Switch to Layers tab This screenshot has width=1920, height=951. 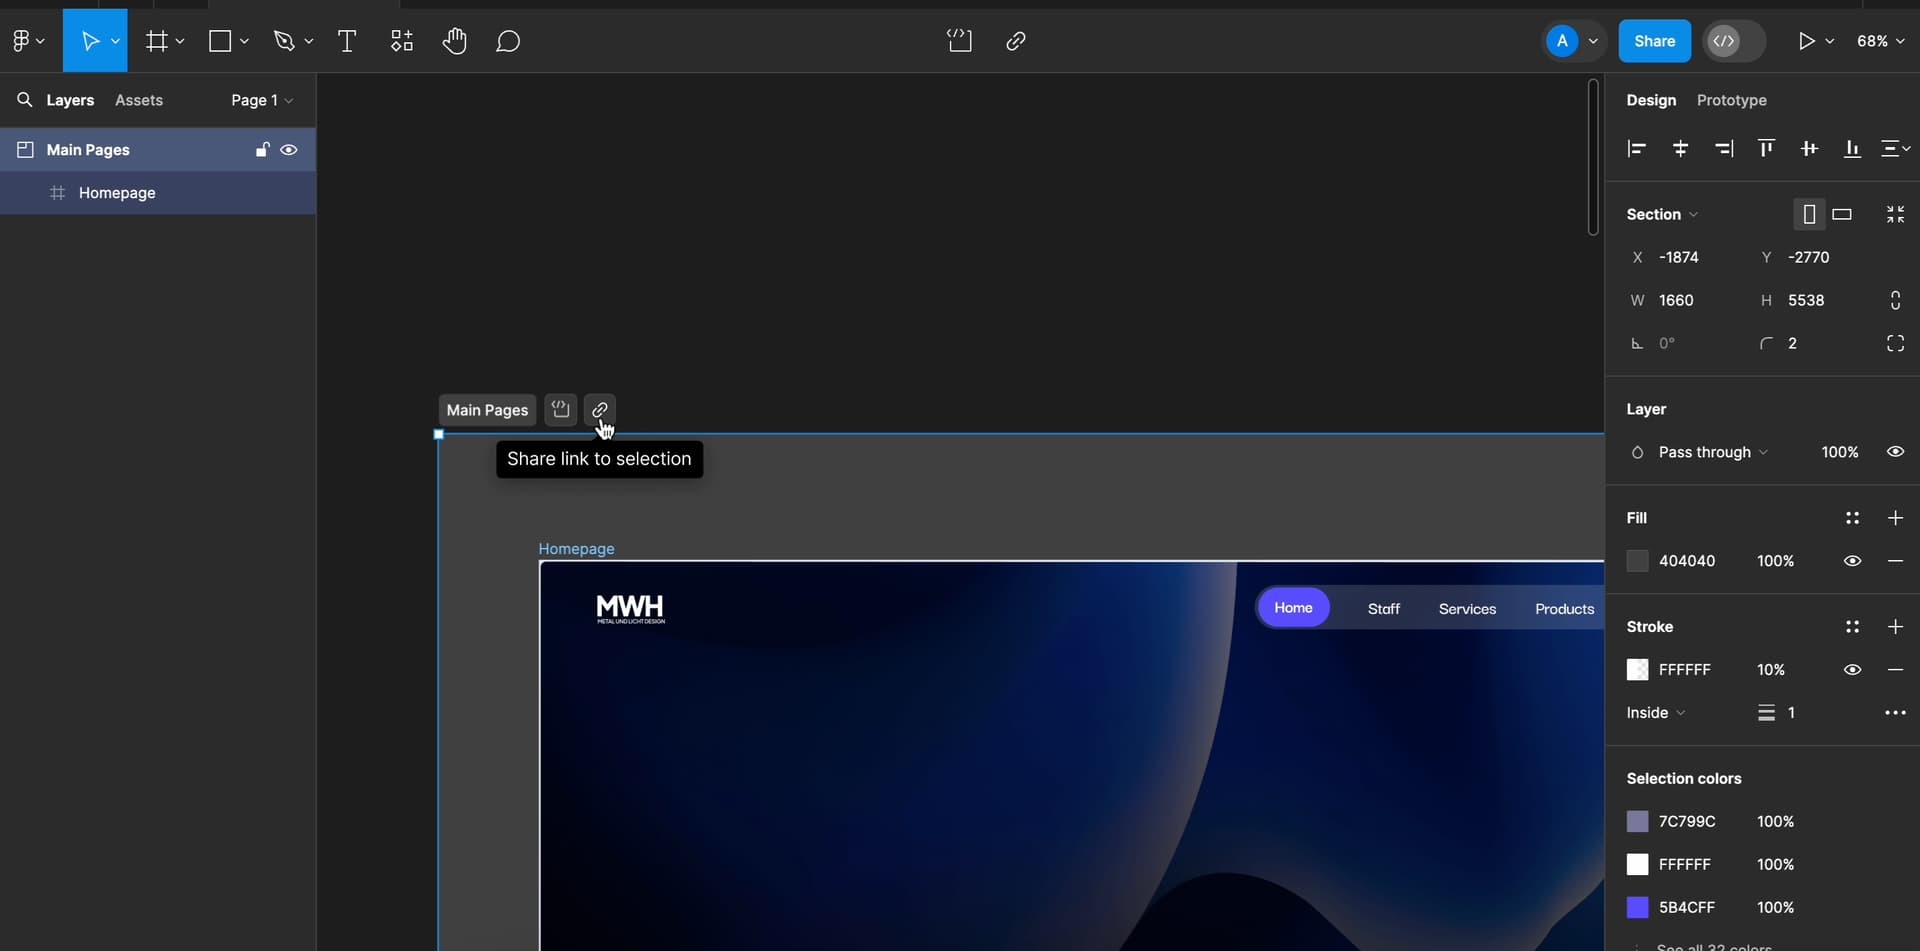pos(70,100)
